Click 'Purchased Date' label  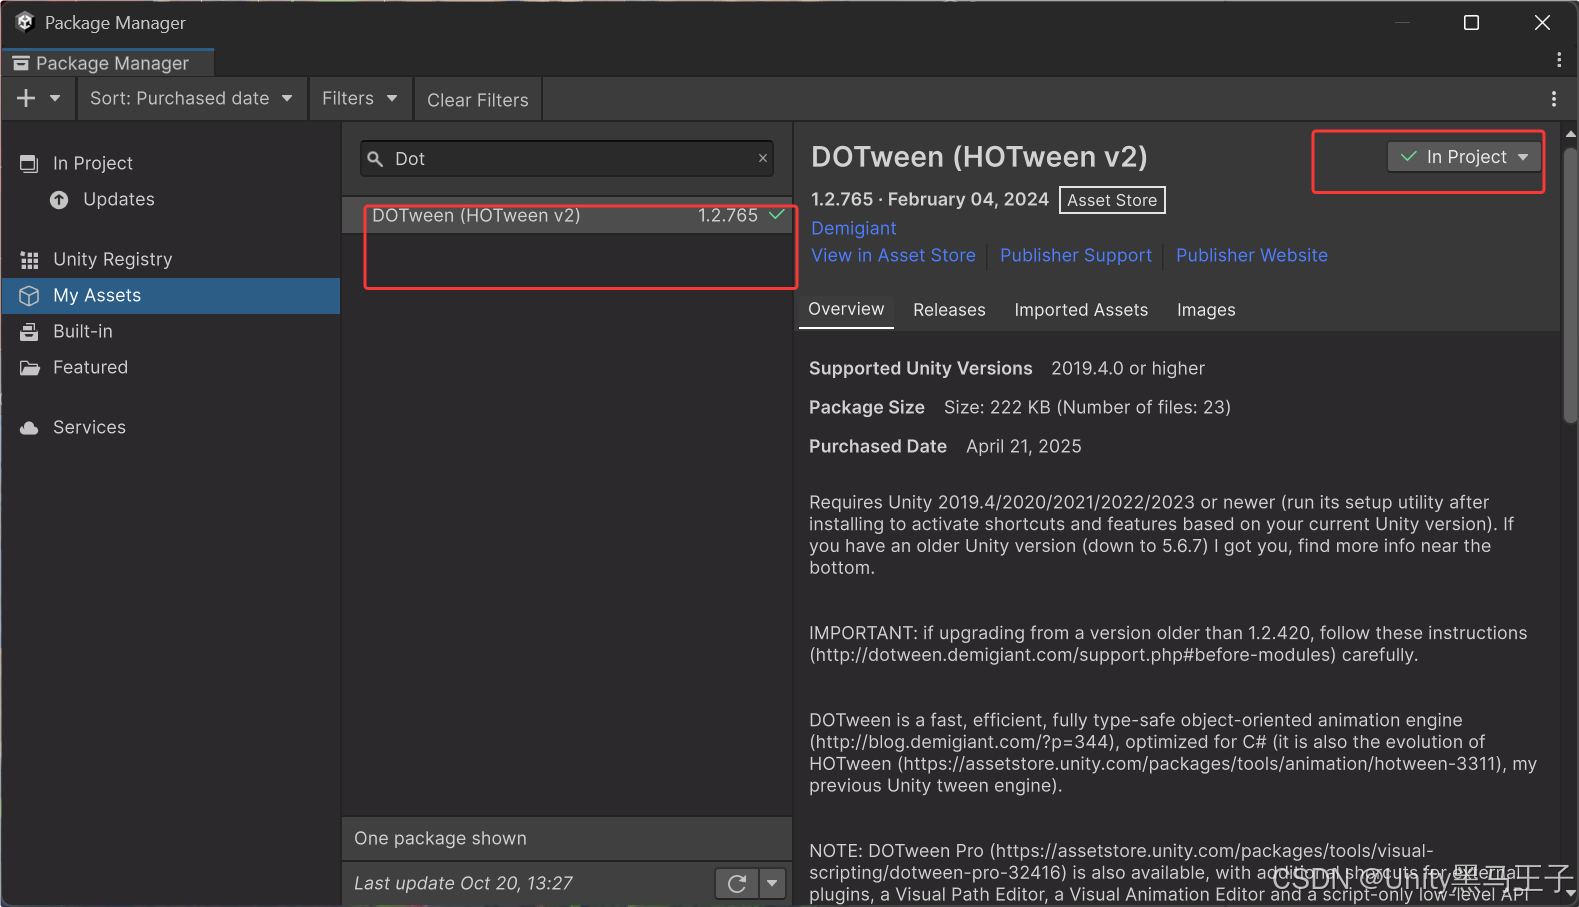click(x=878, y=446)
